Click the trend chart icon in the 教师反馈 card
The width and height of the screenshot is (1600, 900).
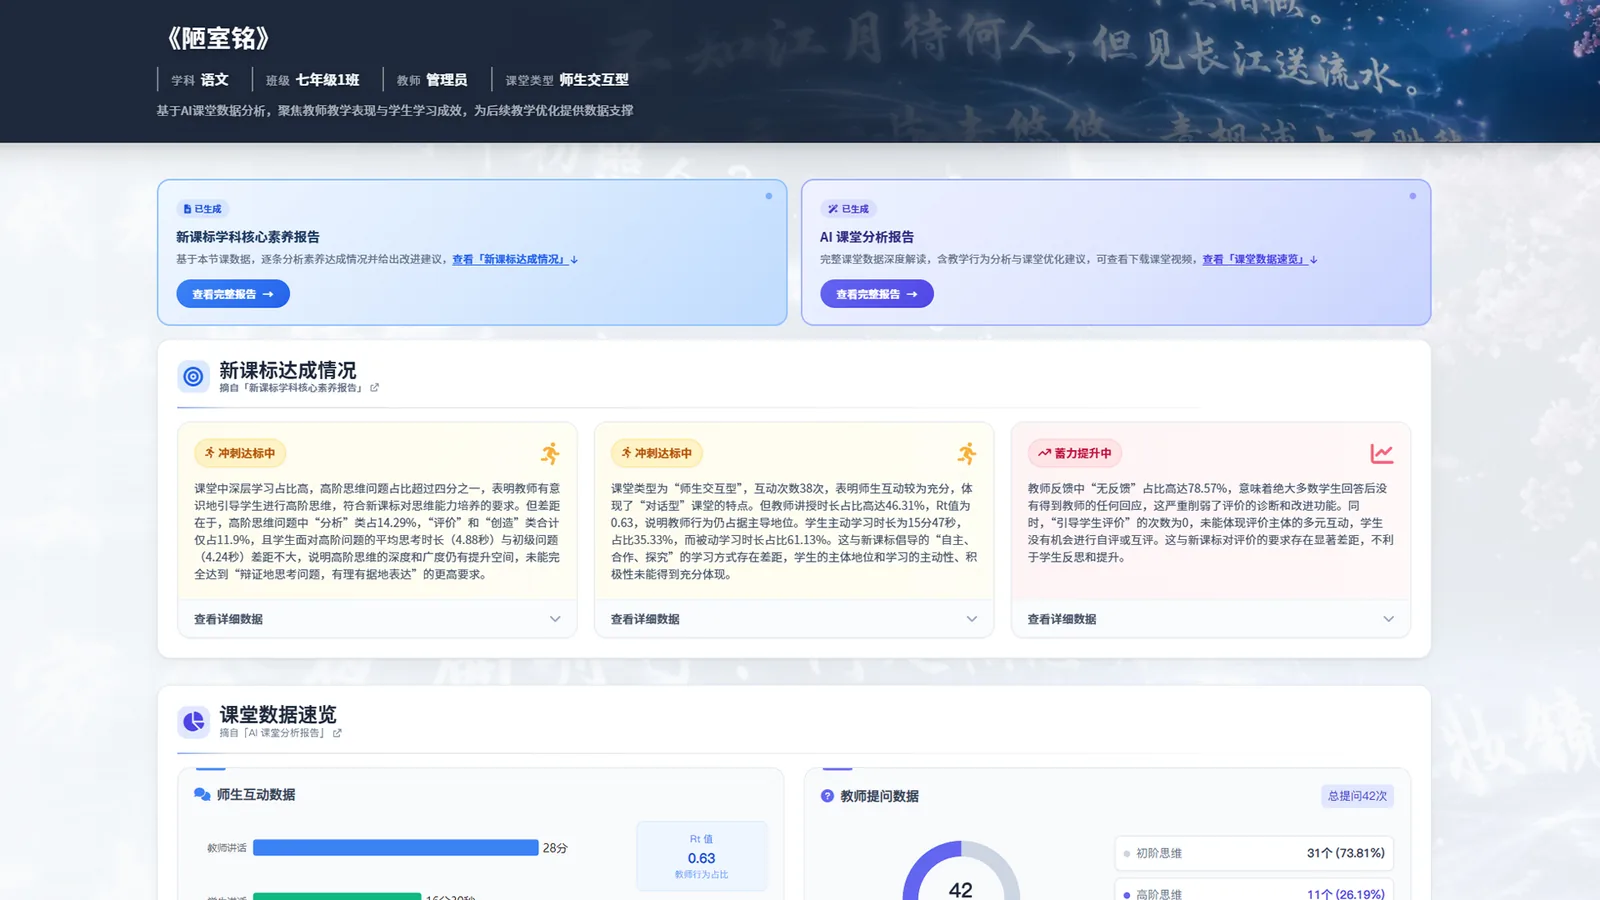coord(1382,454)
